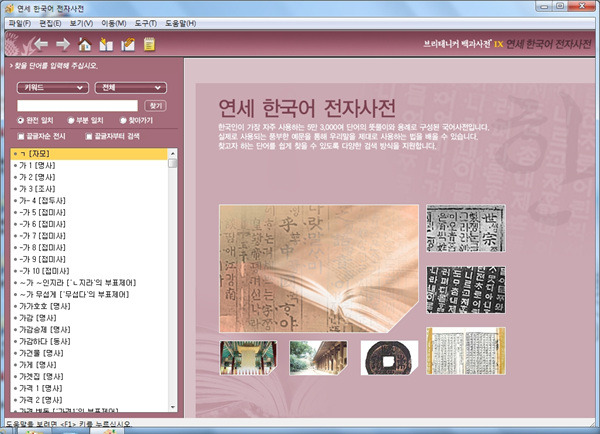Select list entry 가게 [명사]

(x=89, y=365)
